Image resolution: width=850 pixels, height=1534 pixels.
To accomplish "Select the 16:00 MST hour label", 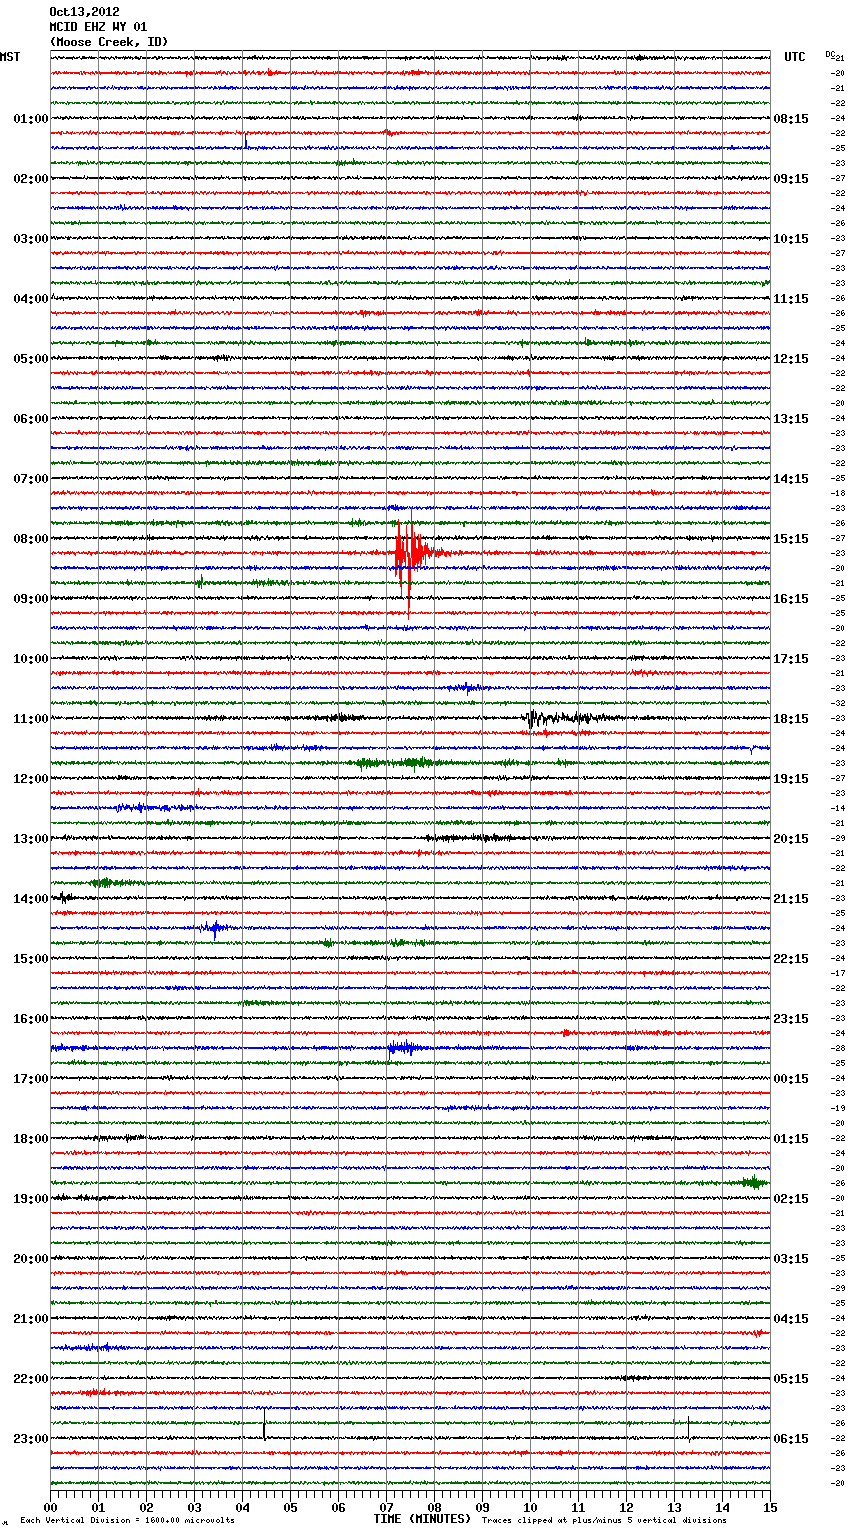I will coord(30,1019).
